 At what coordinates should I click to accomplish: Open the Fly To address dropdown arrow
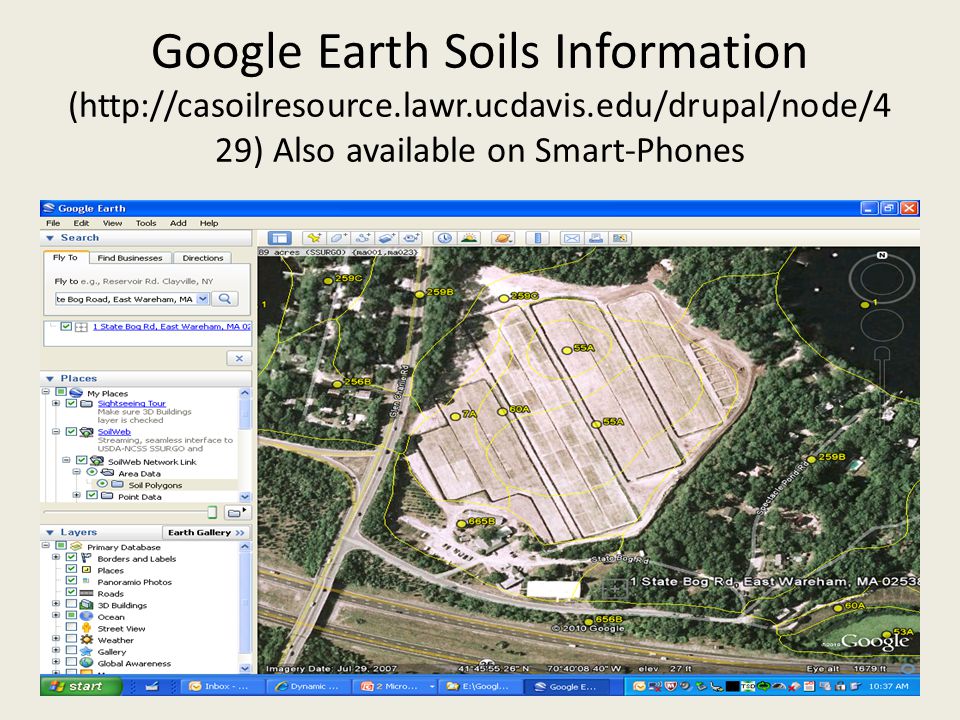click(203, 299)
